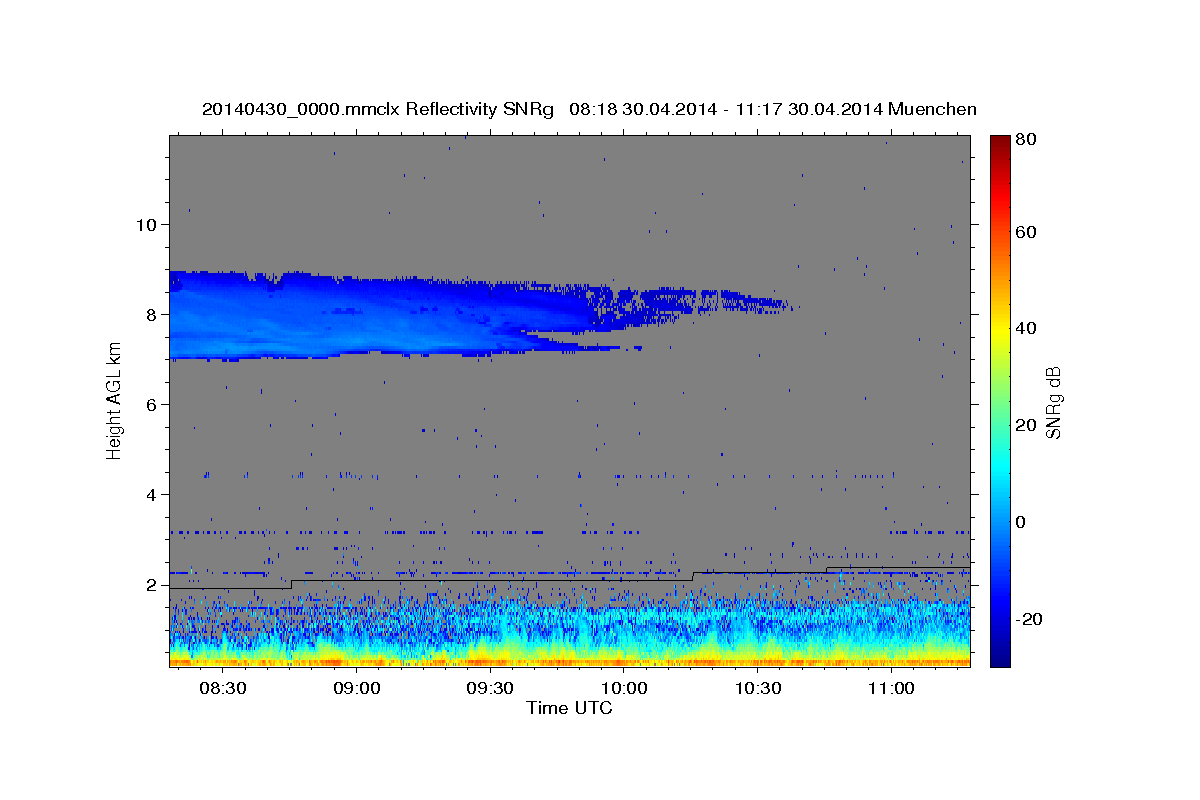
Task: Click the 'SNRg dB' colorbar label
Action: click(1053, 401)
